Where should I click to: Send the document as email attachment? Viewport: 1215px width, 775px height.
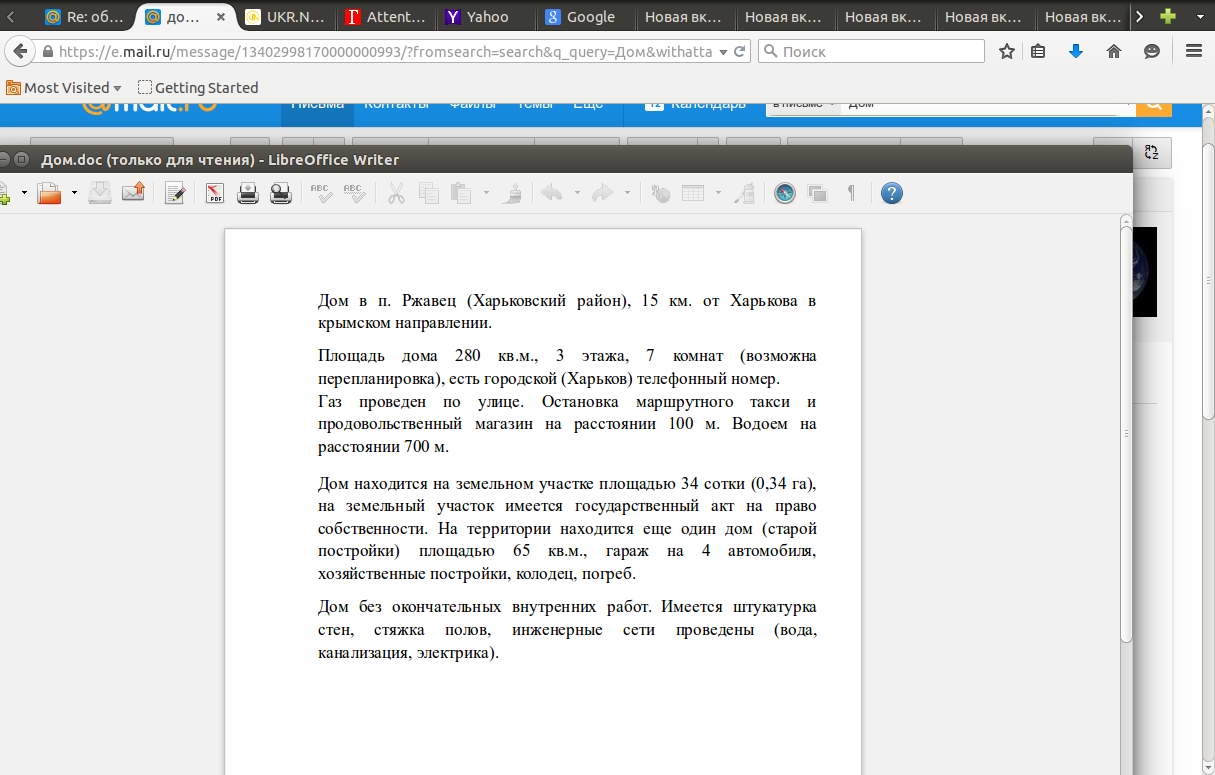click(134, 192)
